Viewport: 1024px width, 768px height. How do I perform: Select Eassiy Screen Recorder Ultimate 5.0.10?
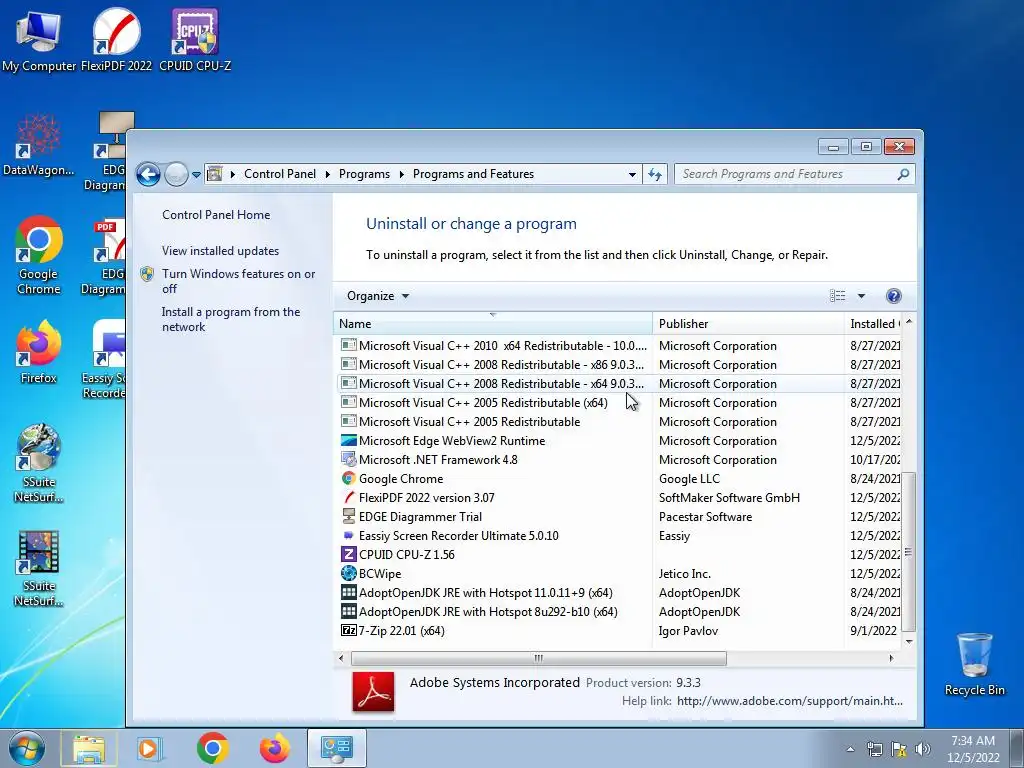618,536
